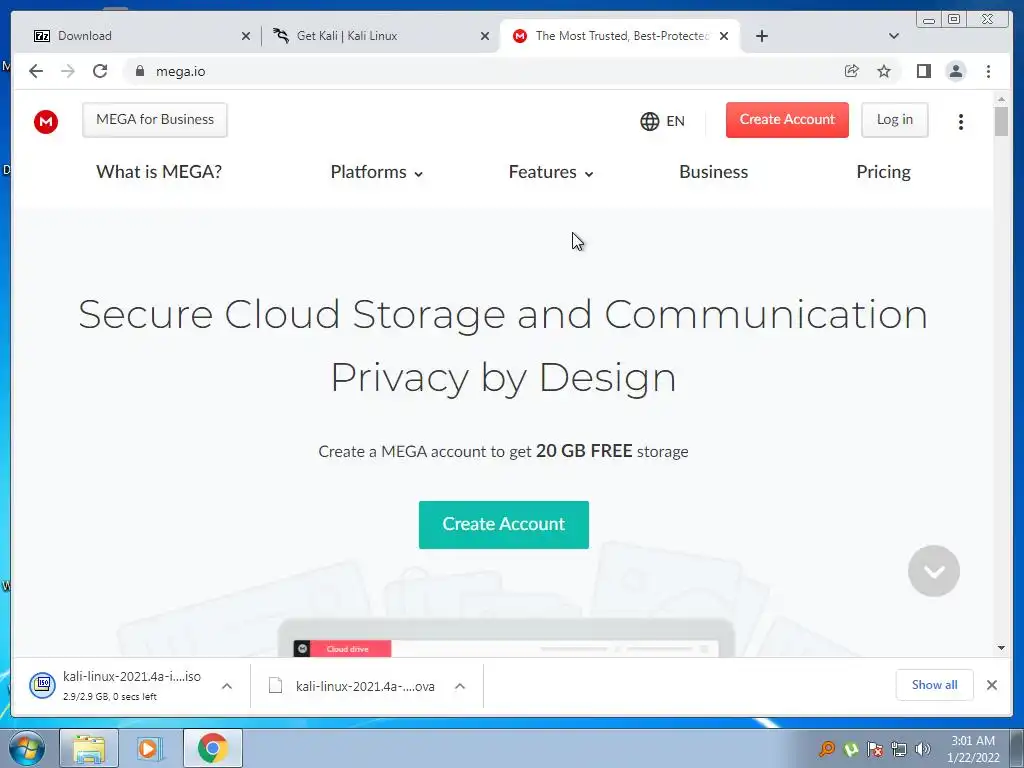Open the language selector globe EN
The image size is (1024, 768).
point(662,121)
